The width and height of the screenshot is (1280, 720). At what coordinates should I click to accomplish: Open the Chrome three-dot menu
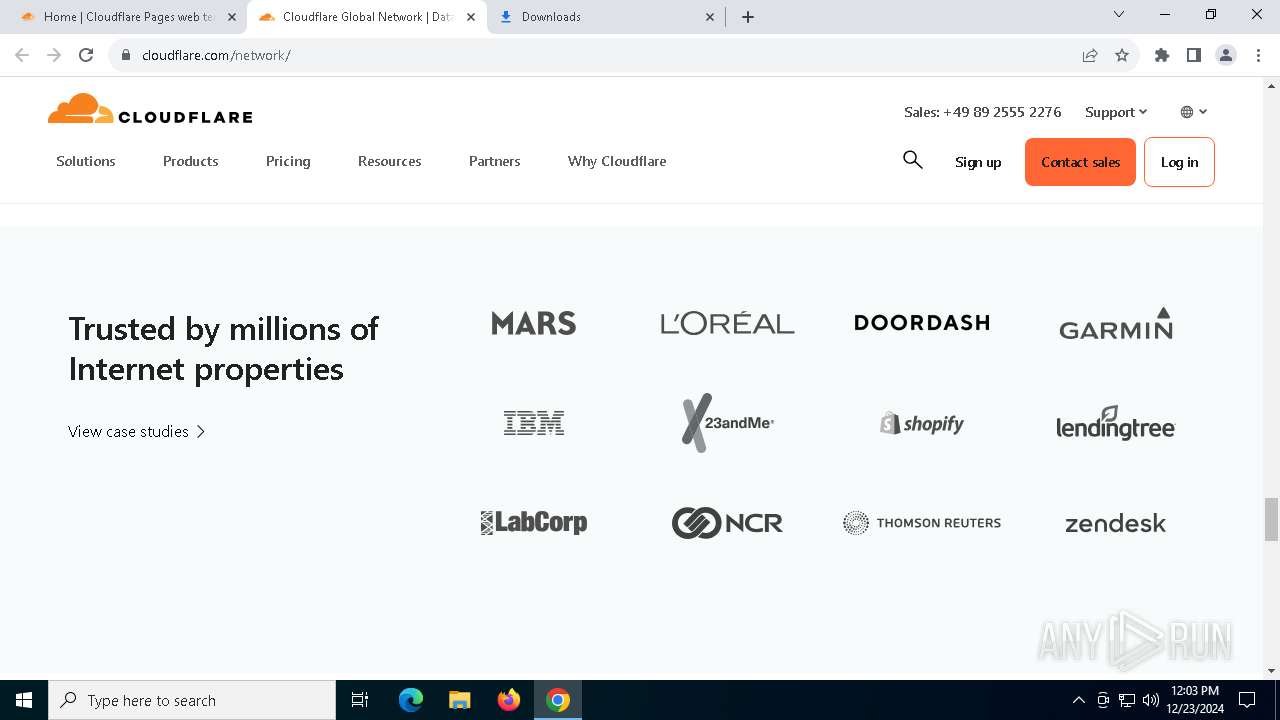point(1258,55)
